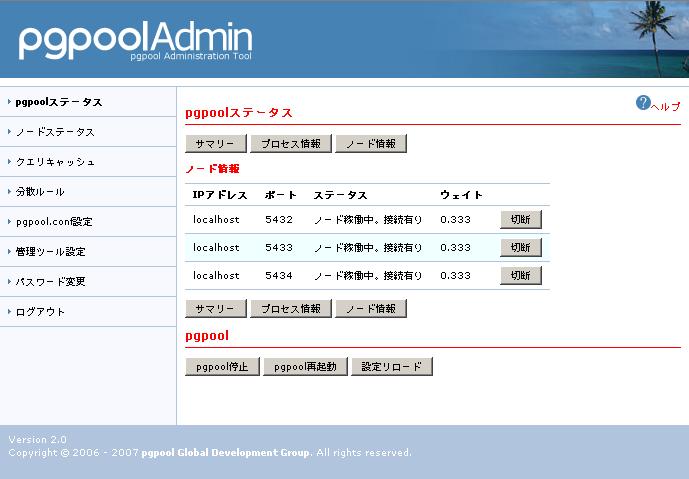The height and width of the screenshot is (479, 689).
Task: Click the 設定リロード button
Action: coord(392,367)
